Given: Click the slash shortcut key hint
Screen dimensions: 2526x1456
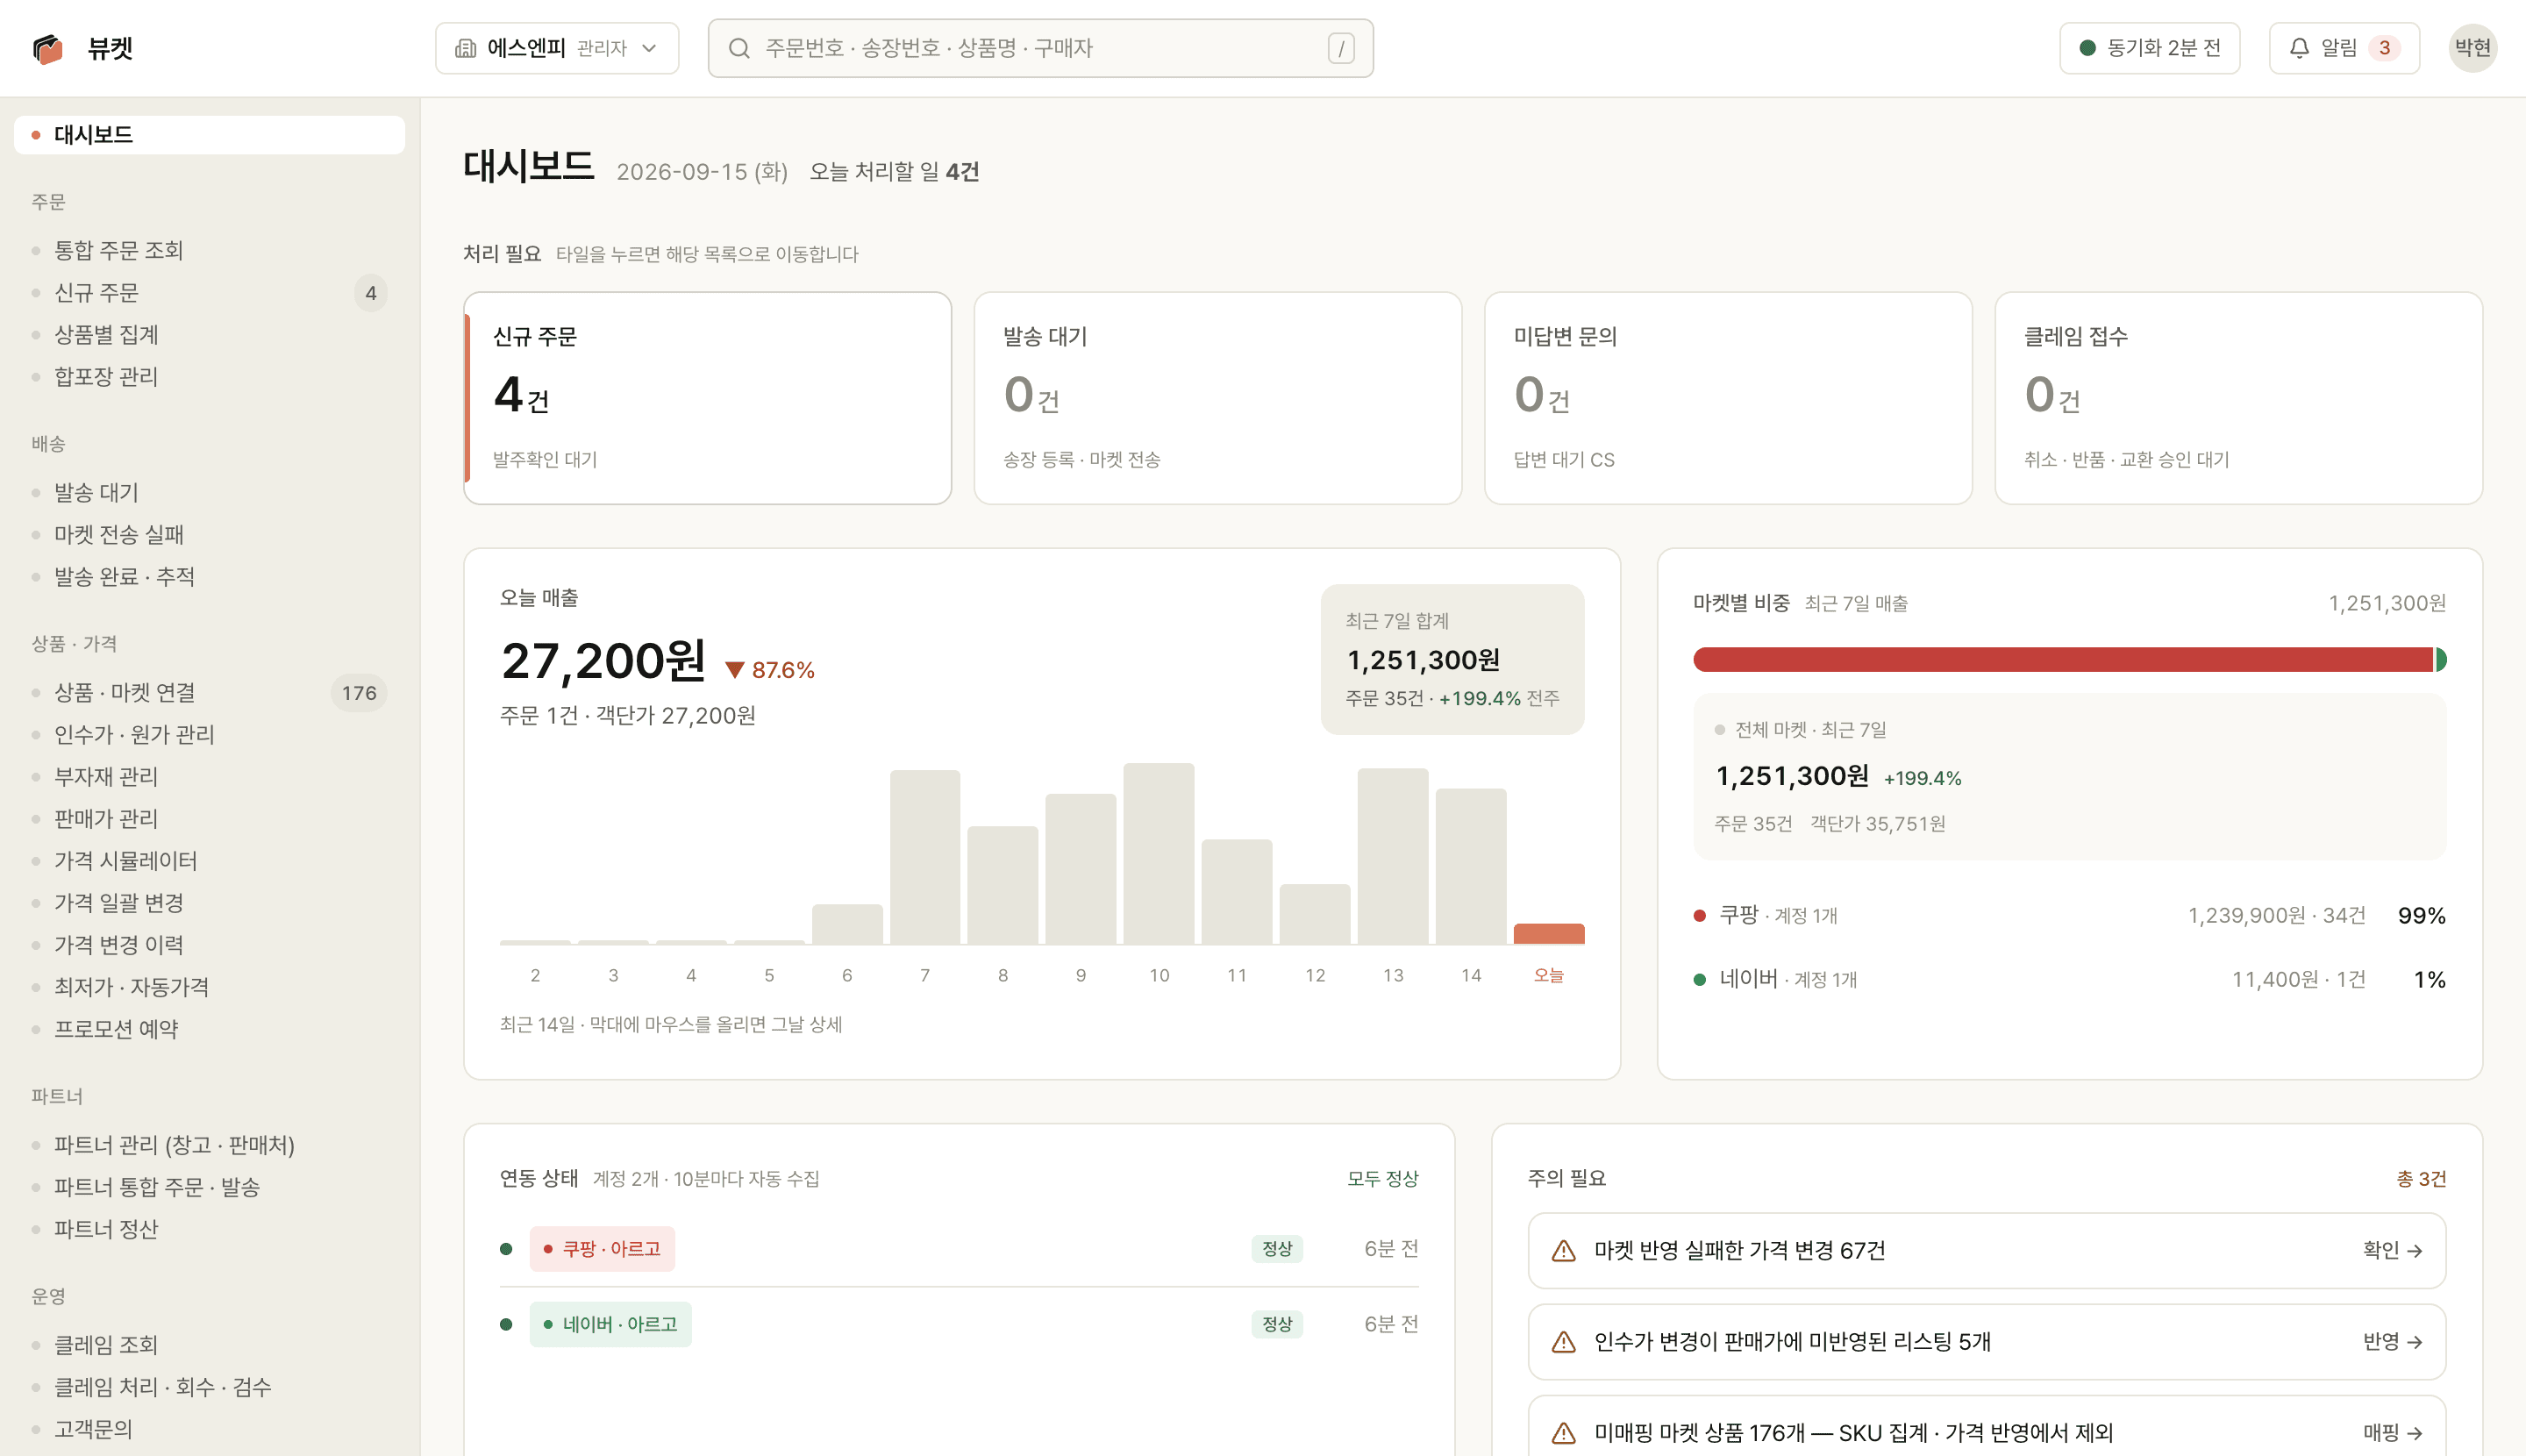Looking at the screenshot, I should [1341, 48].
